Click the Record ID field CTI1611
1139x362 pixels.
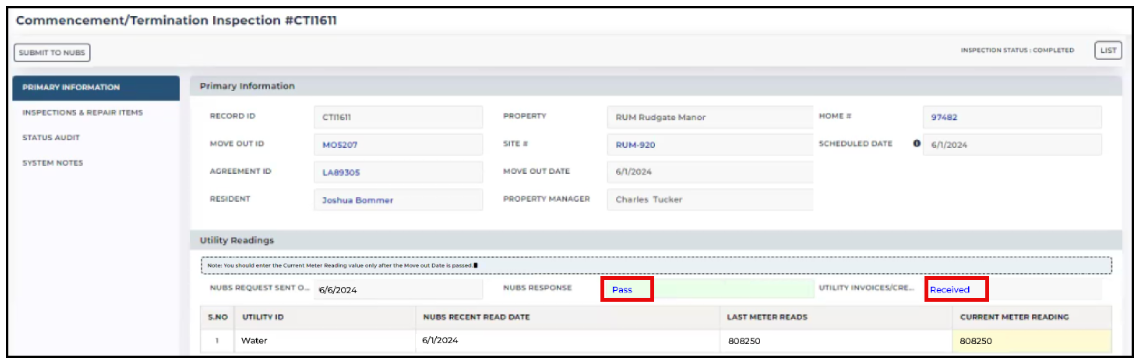pyautogui.click(x=398, y=117)
